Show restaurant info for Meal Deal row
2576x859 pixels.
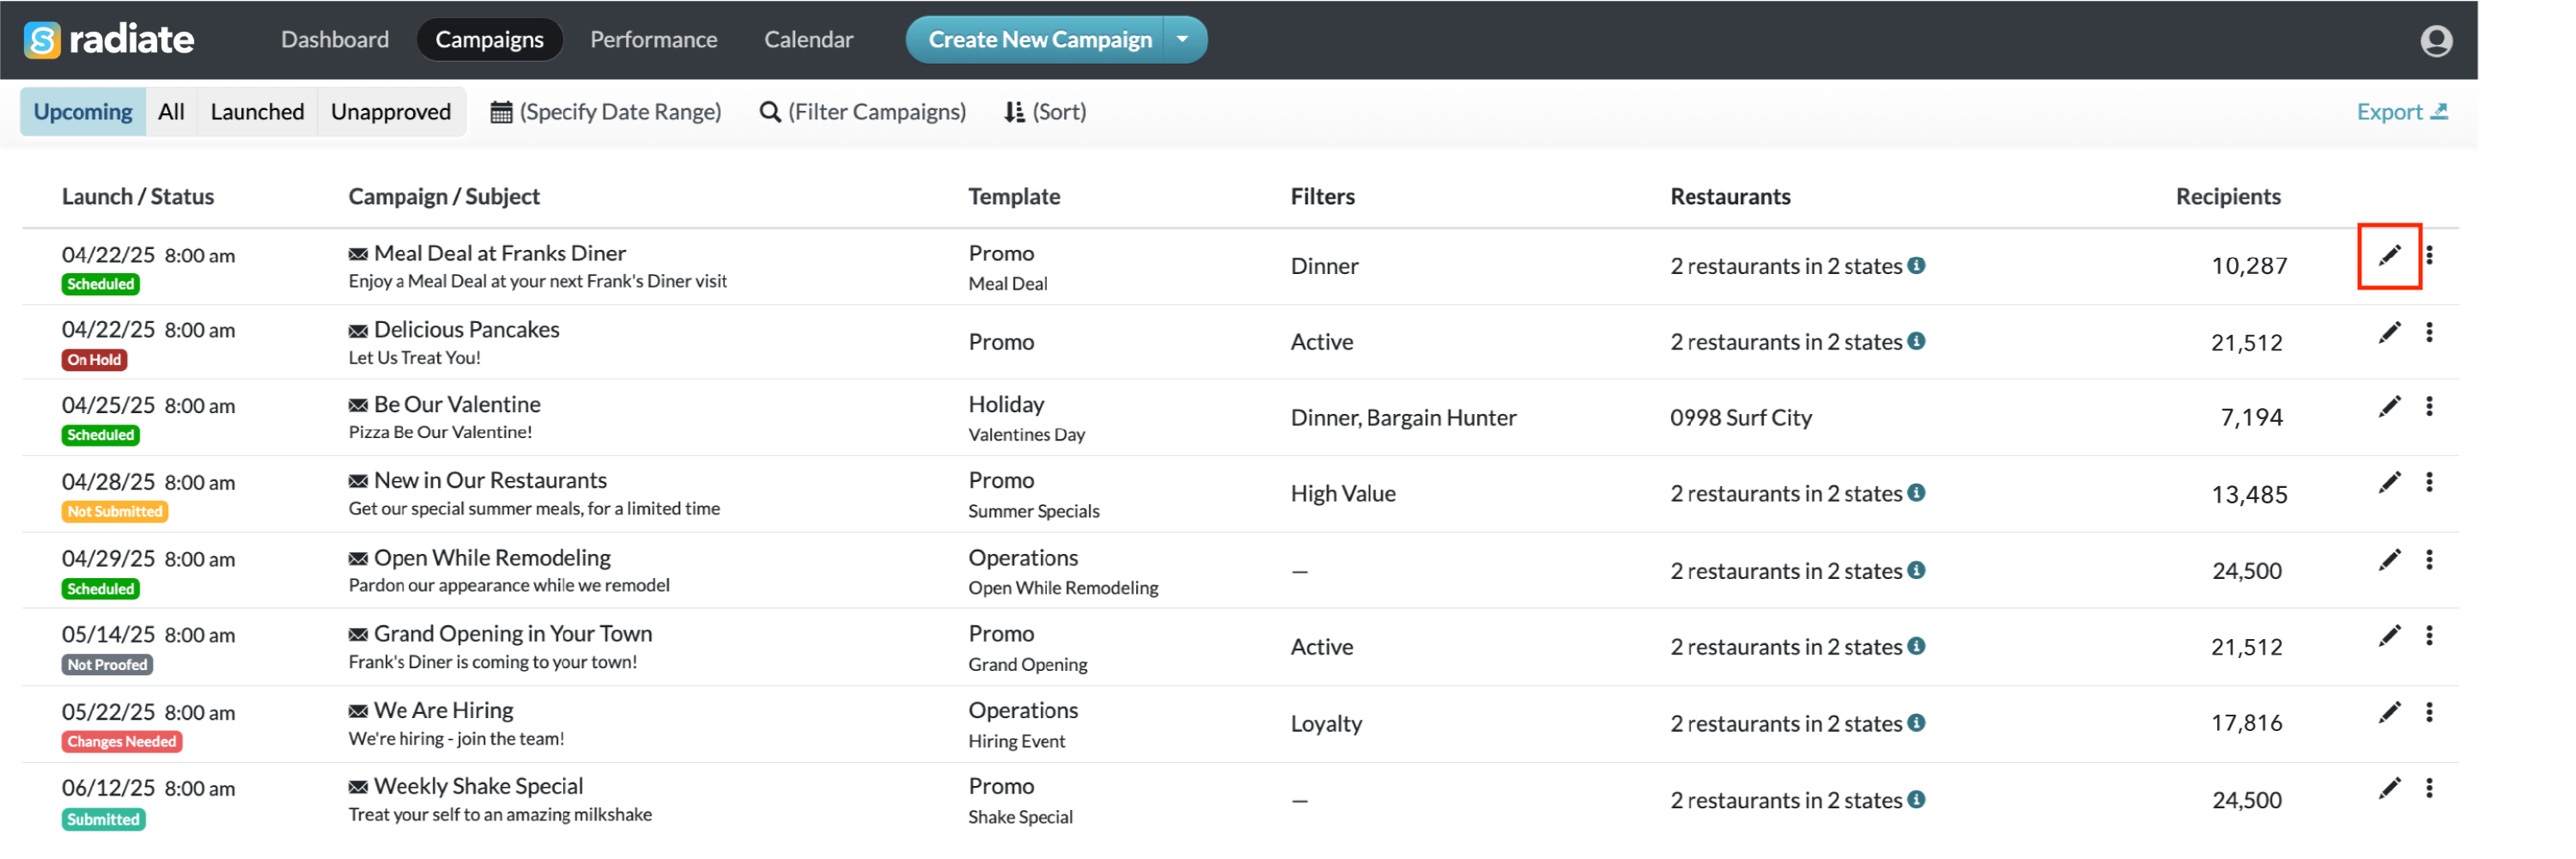click(1916, 266)
